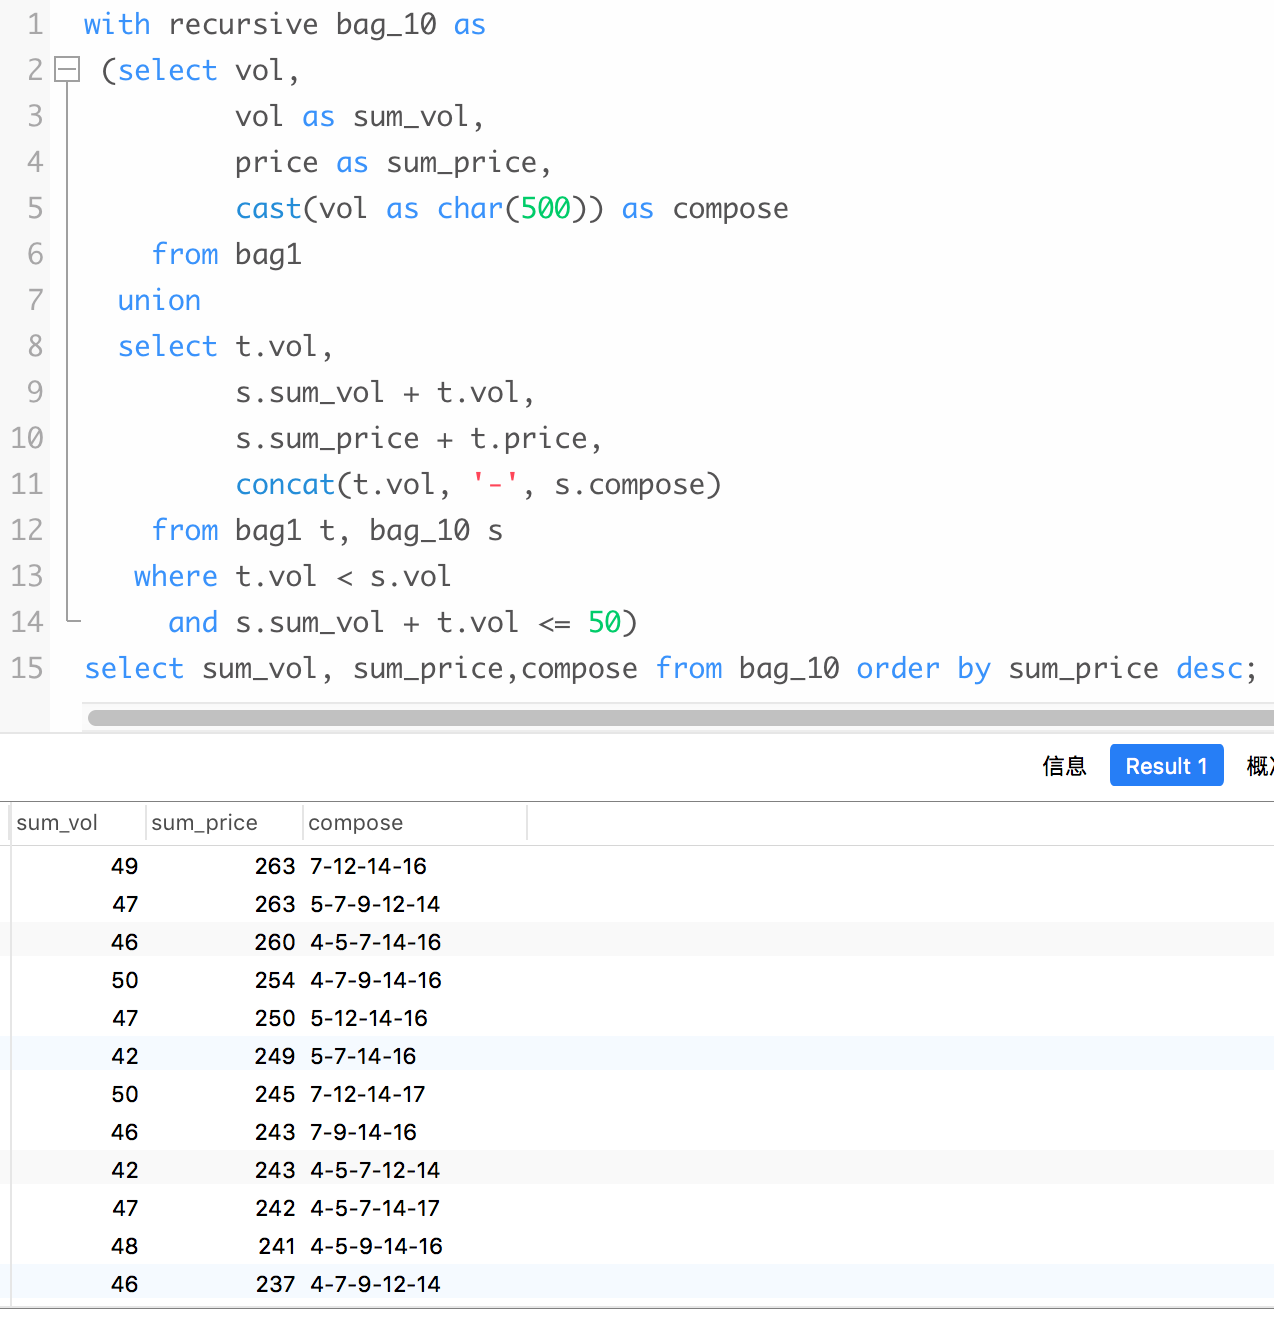Screen dimensions: 1274x1322
Task: Place cursor on the order keyword
Action: coord(898,668)
